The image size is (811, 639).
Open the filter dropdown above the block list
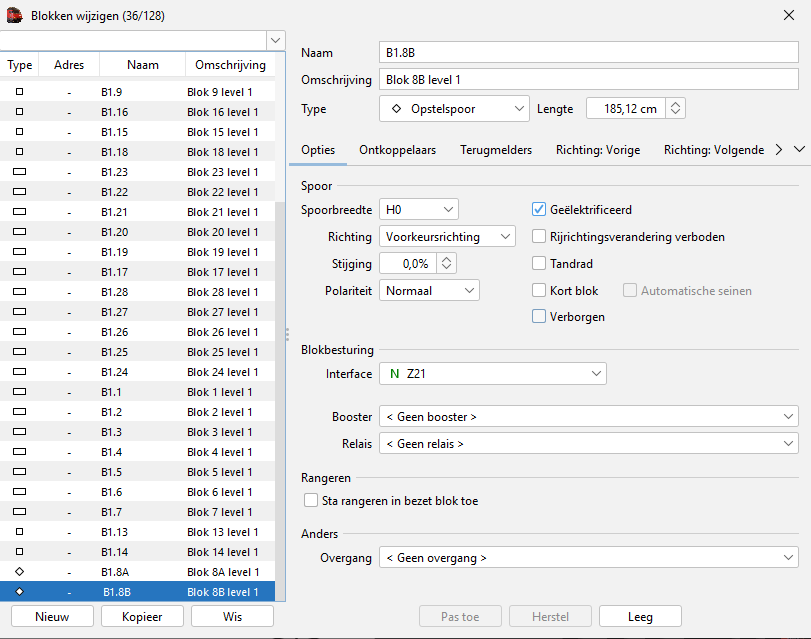(x=275, y=40)
